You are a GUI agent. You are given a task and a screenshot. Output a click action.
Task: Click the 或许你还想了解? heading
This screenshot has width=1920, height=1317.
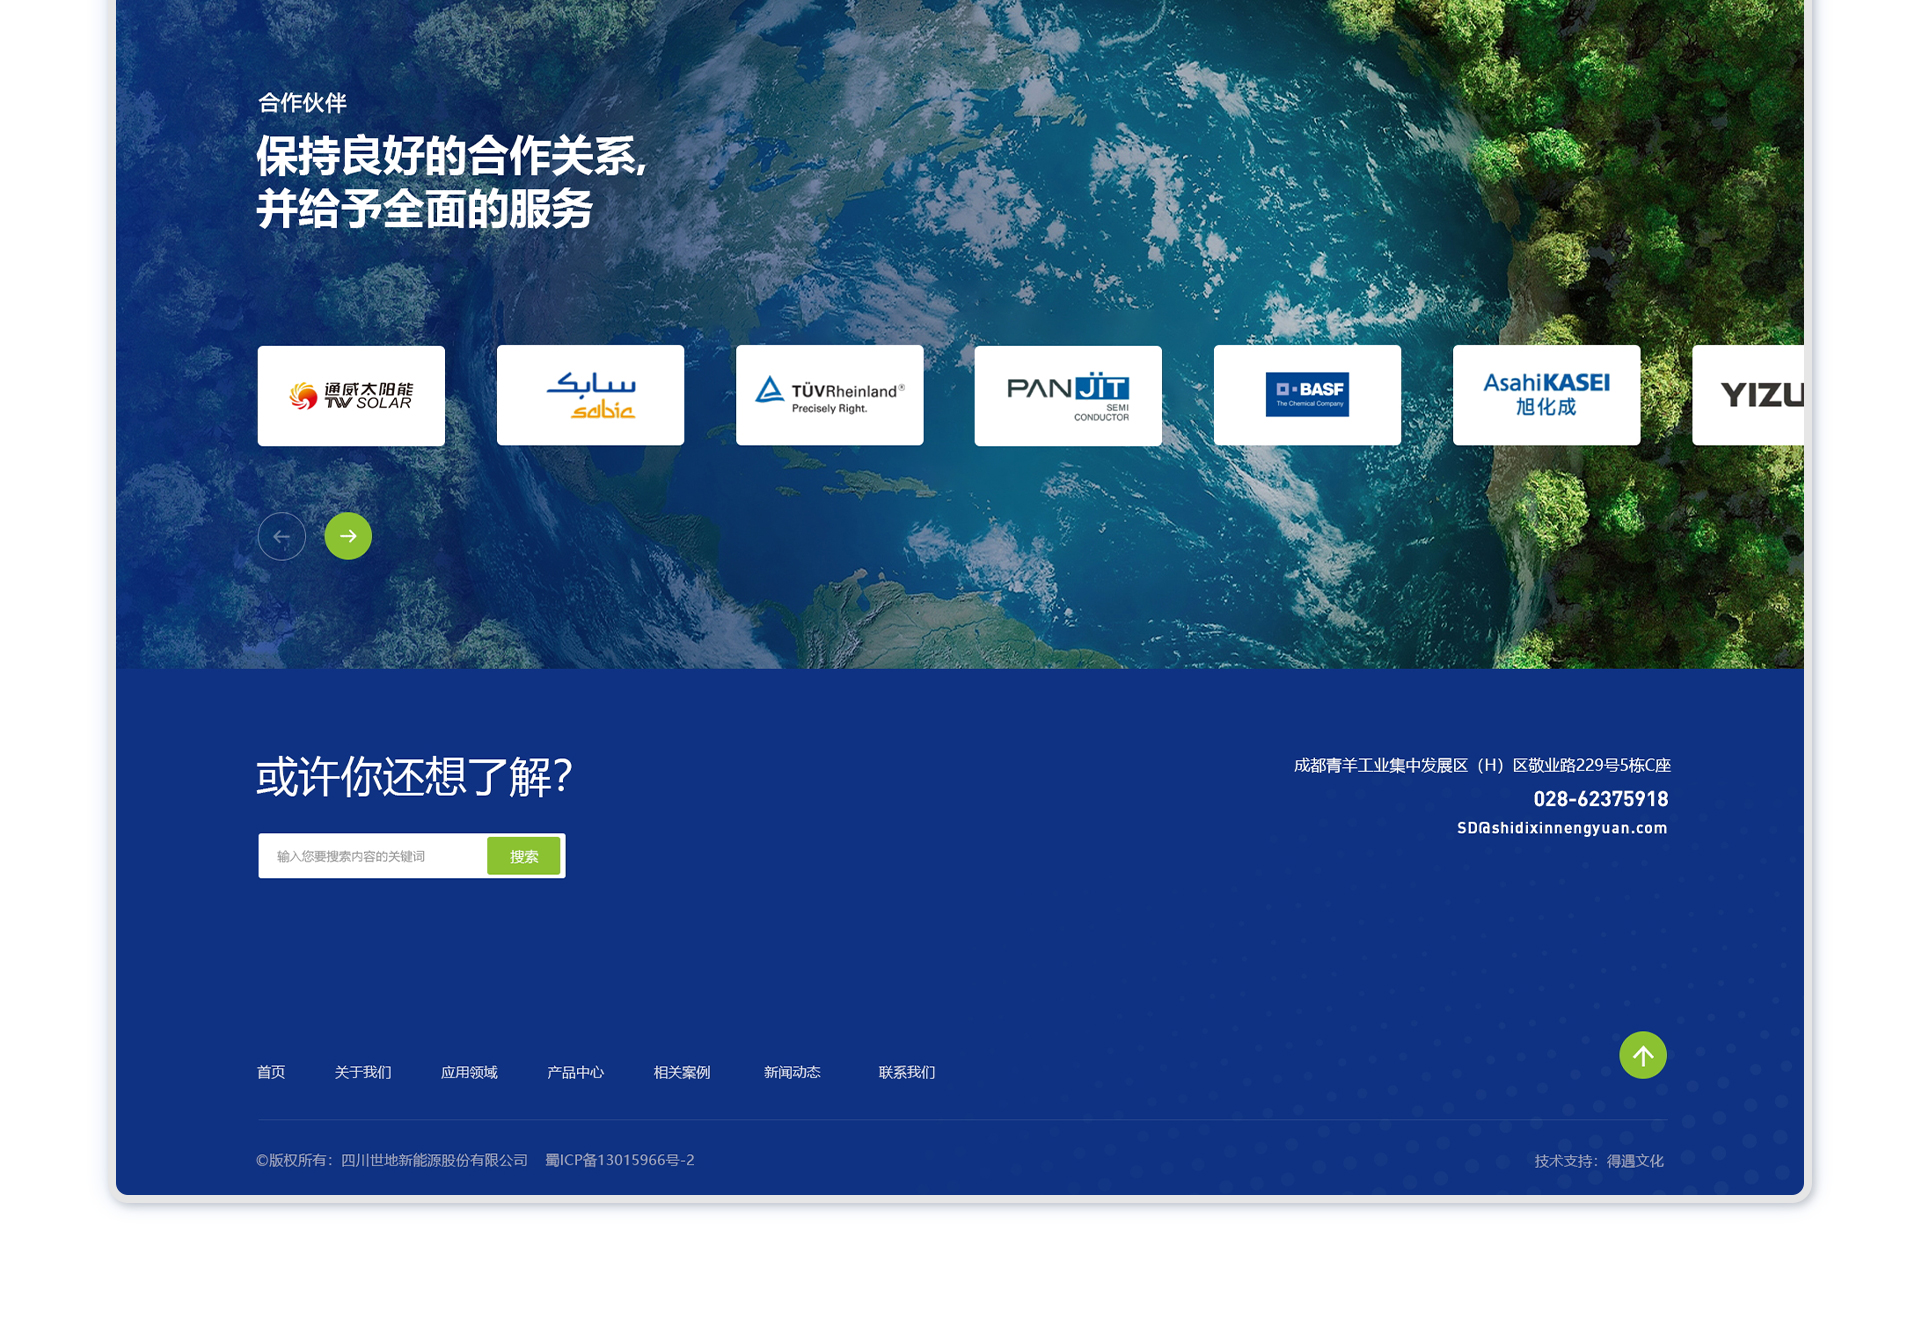[x=414, y=776]
